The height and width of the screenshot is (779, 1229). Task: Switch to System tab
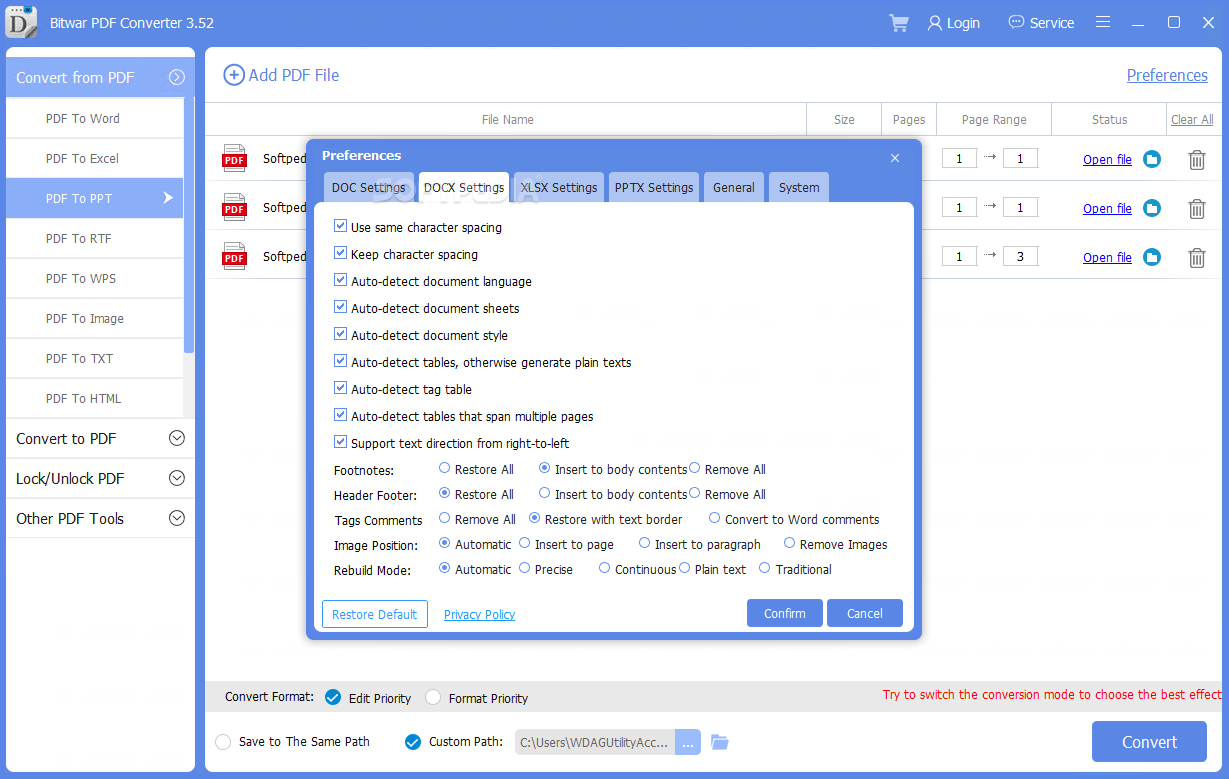tap(799, 187)
